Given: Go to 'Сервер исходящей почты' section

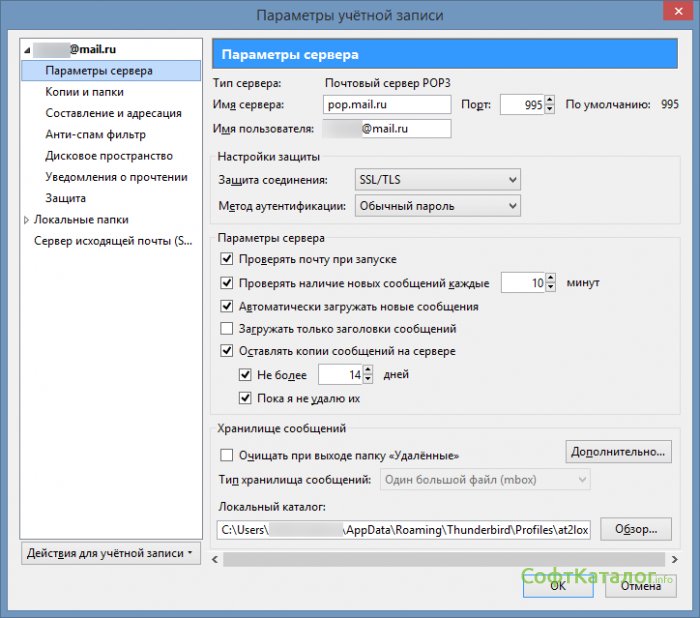Looking at the screenshot, I should click(112, 241).
